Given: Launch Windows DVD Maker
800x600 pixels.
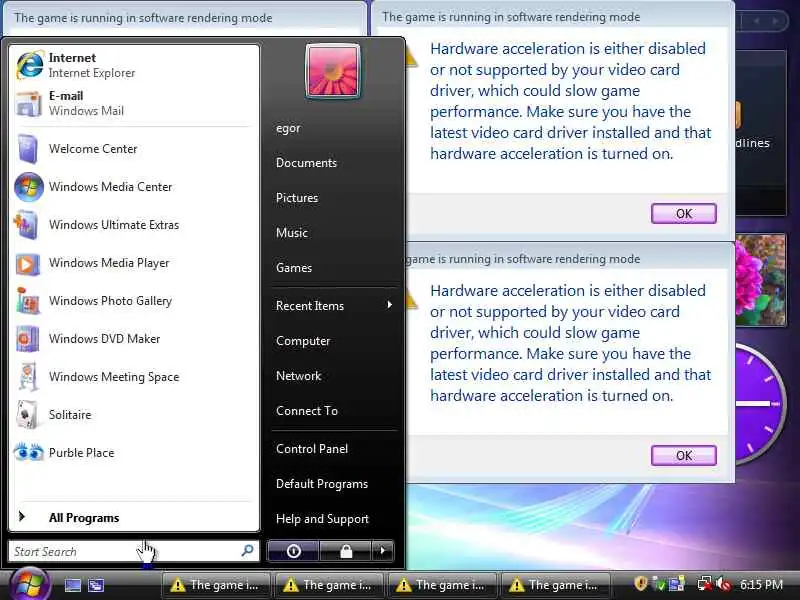Looking at the screenshot, I should (134, 339).
